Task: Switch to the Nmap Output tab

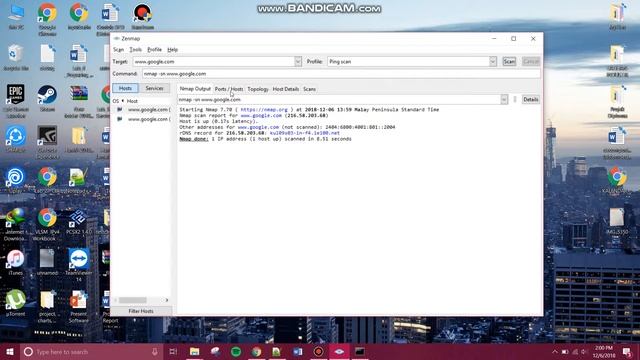Action: (195, 89)
